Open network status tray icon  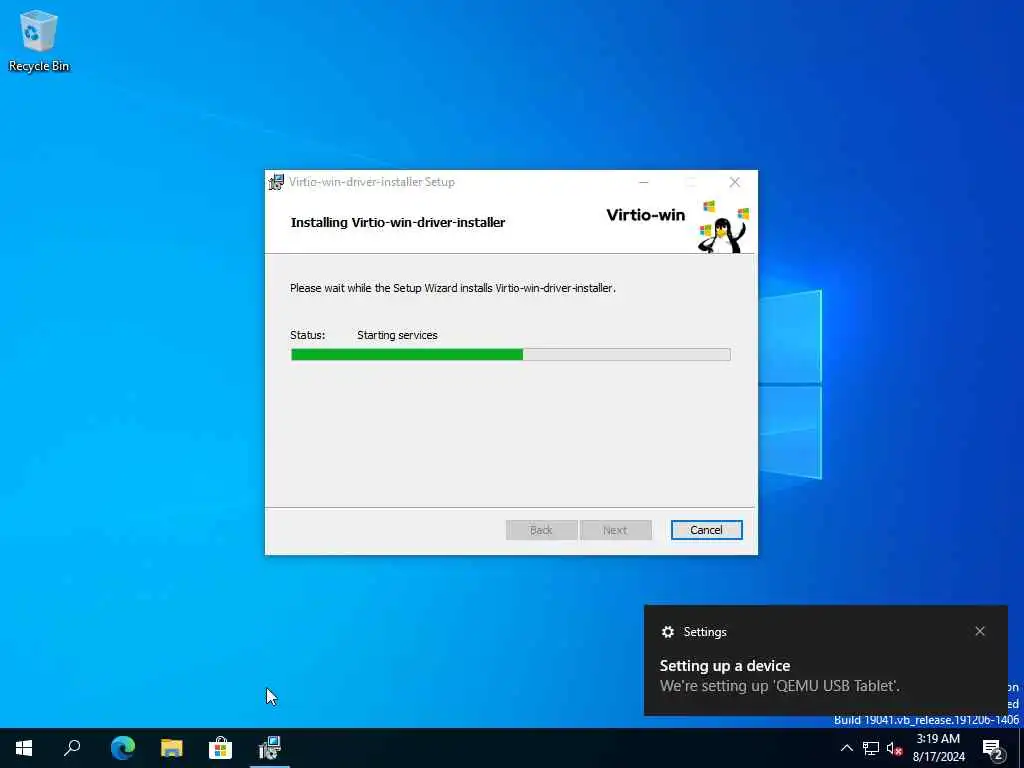coord(871,748)
